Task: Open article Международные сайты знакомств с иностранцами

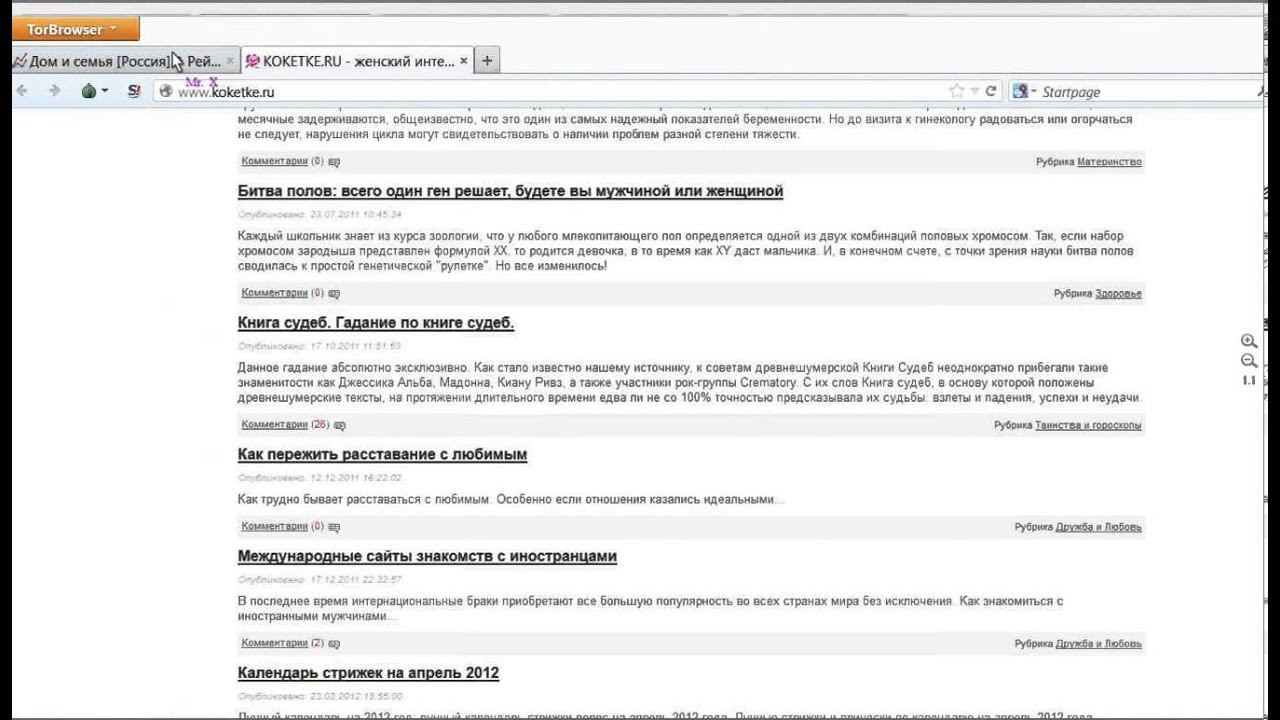Action: (427, 556)
